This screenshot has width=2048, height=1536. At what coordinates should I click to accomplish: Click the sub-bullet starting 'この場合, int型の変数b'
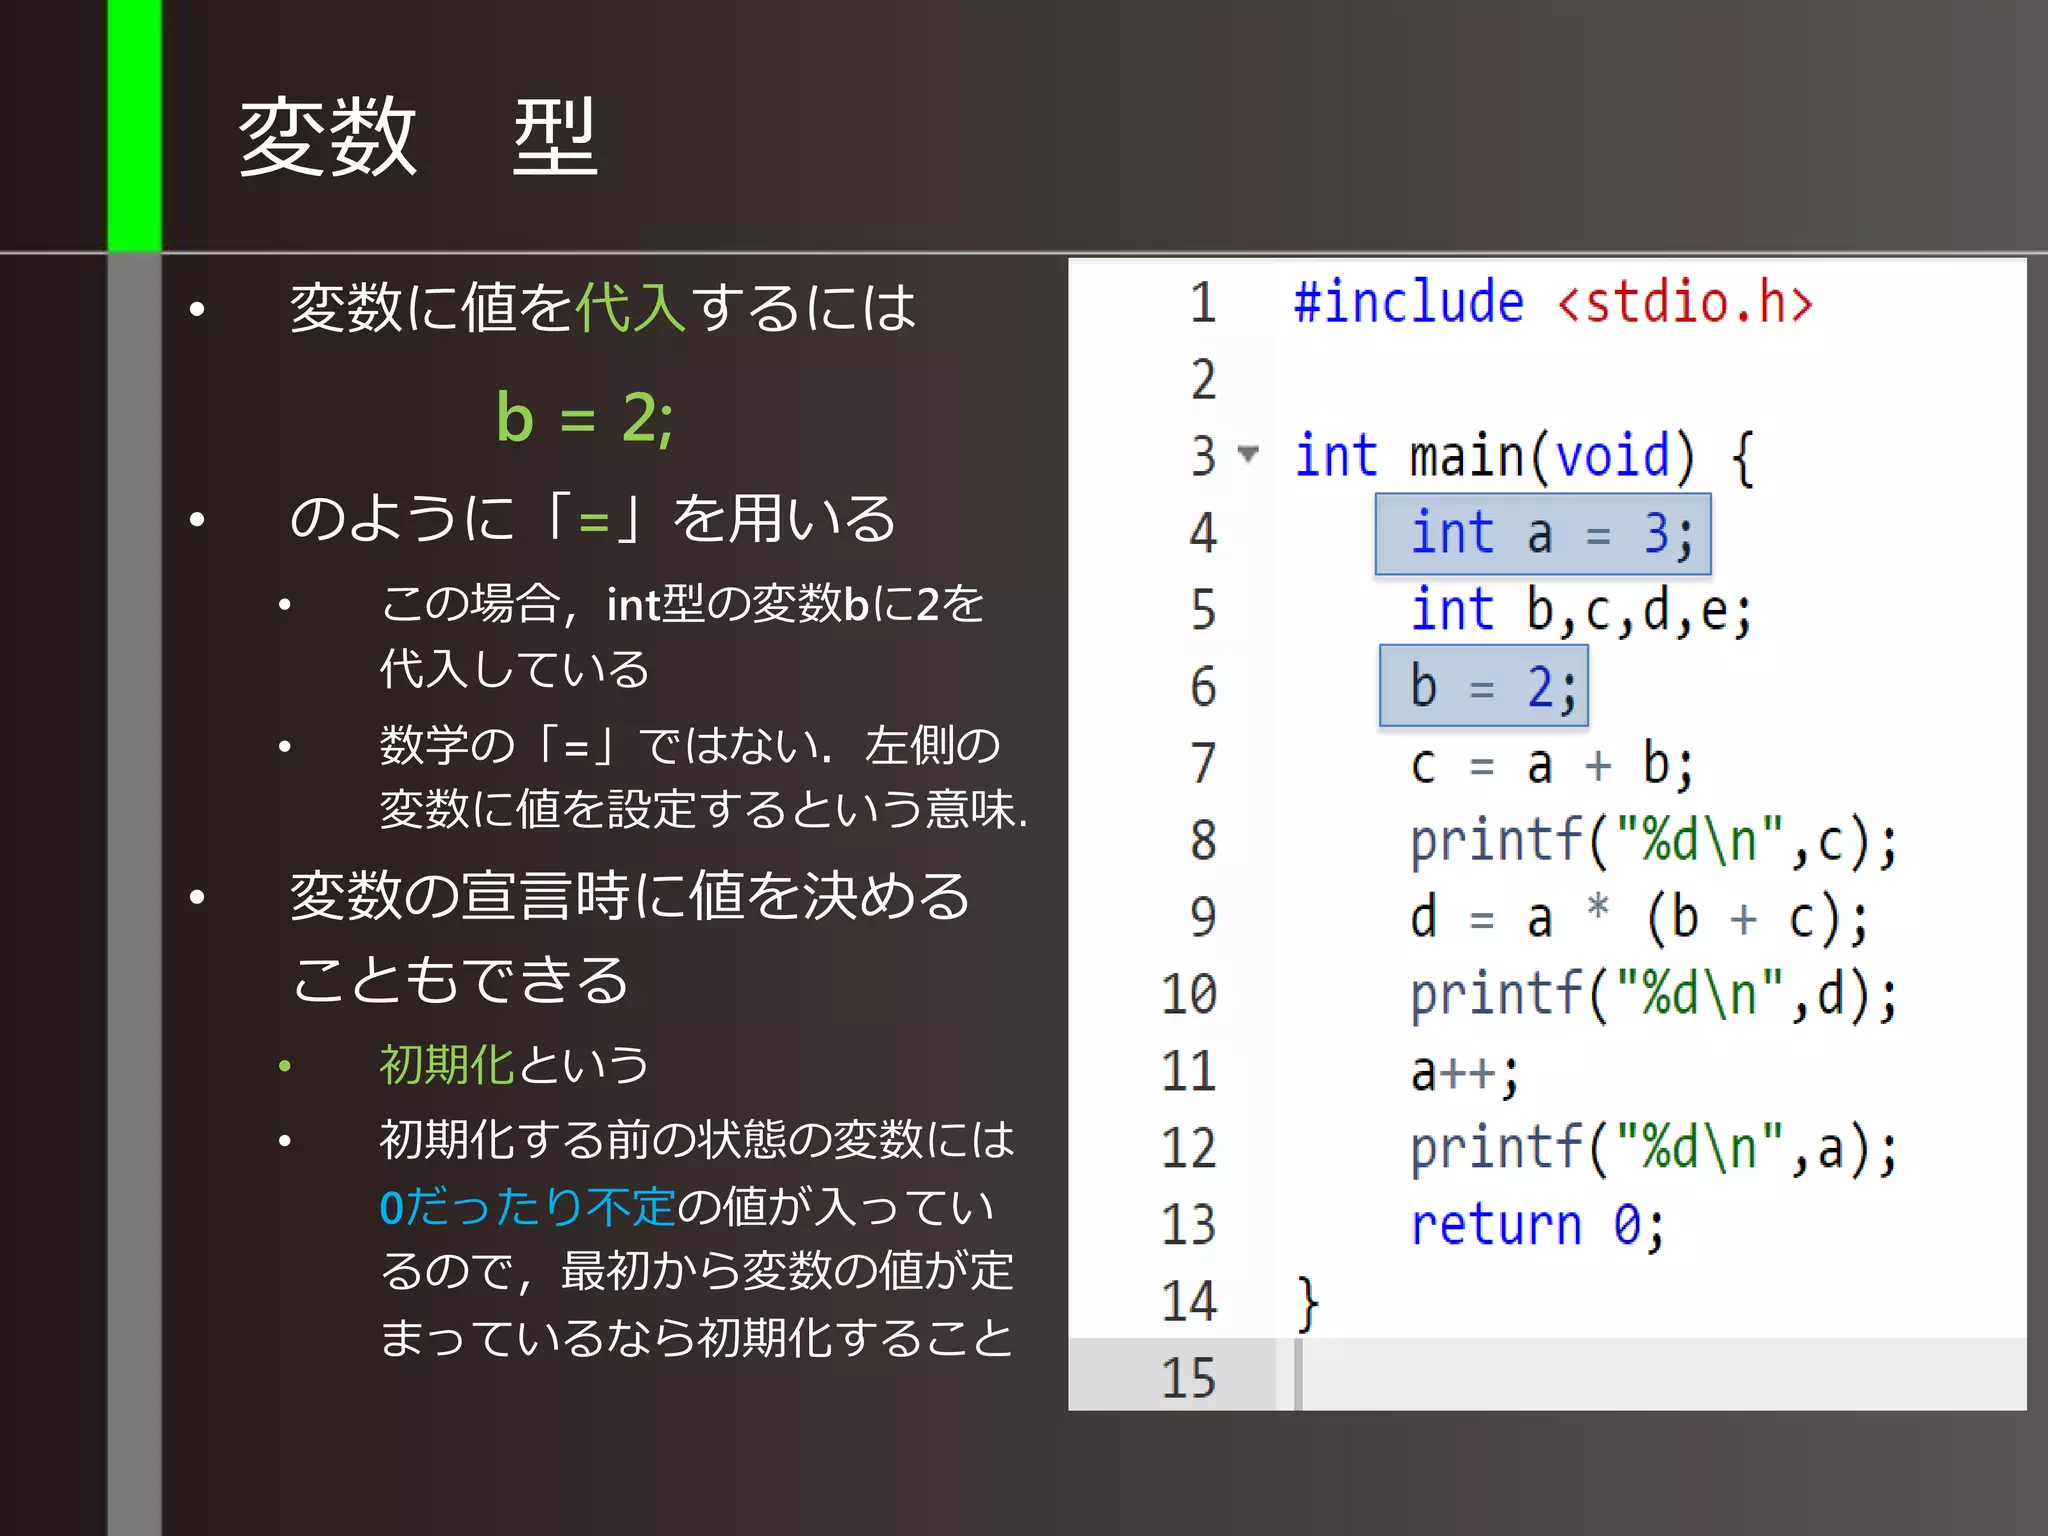(682, 636)
